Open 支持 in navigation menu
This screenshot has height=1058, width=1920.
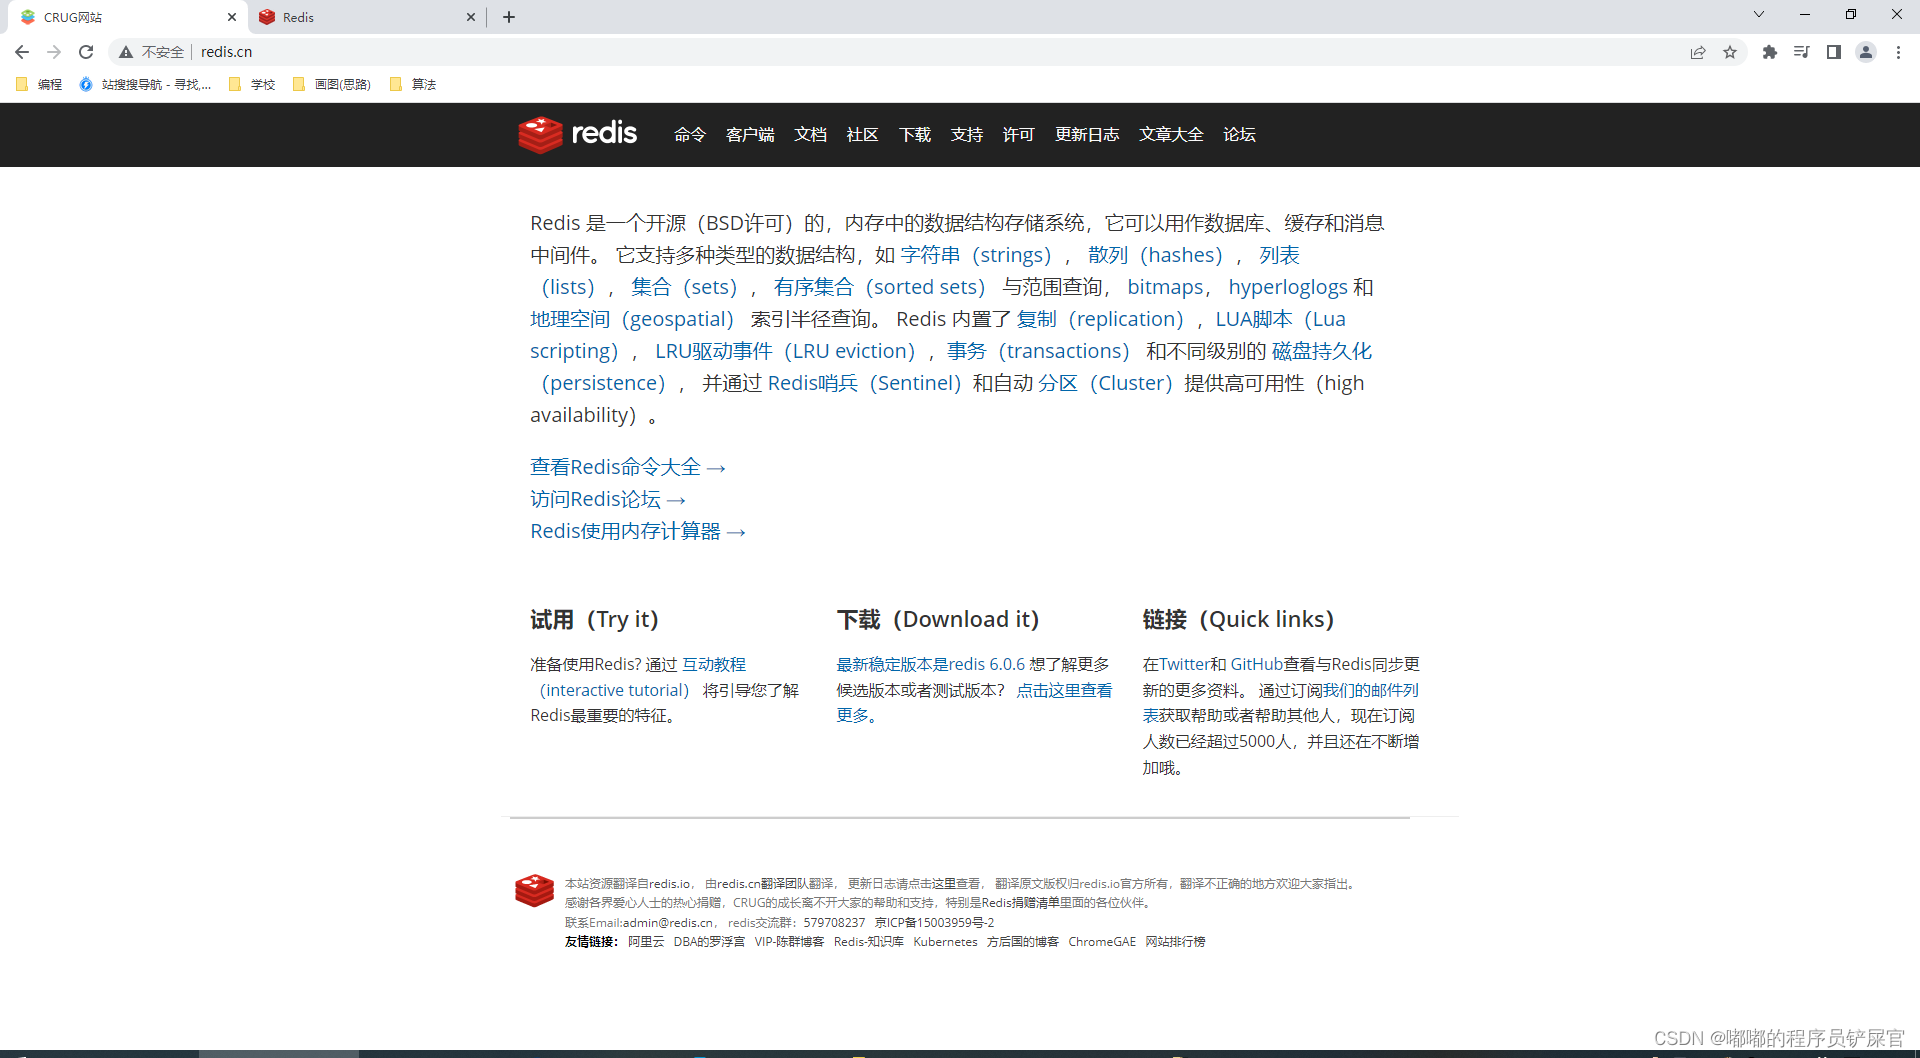pos(967,135)
